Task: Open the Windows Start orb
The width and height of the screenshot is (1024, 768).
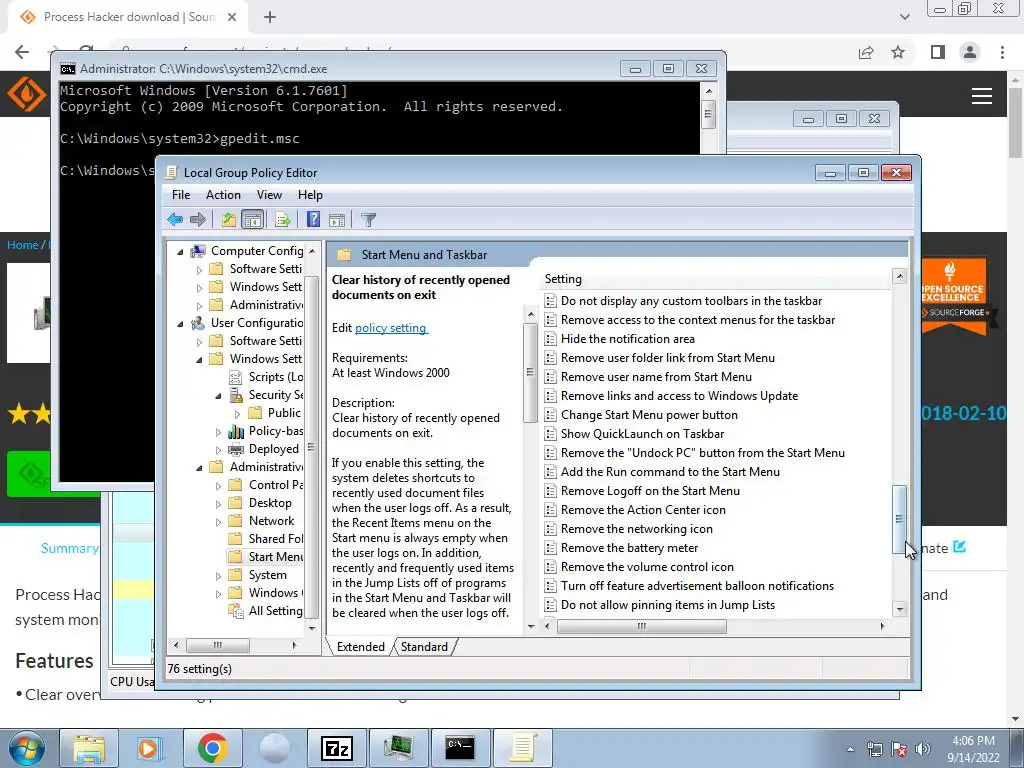Action: (x=27, y=748)
